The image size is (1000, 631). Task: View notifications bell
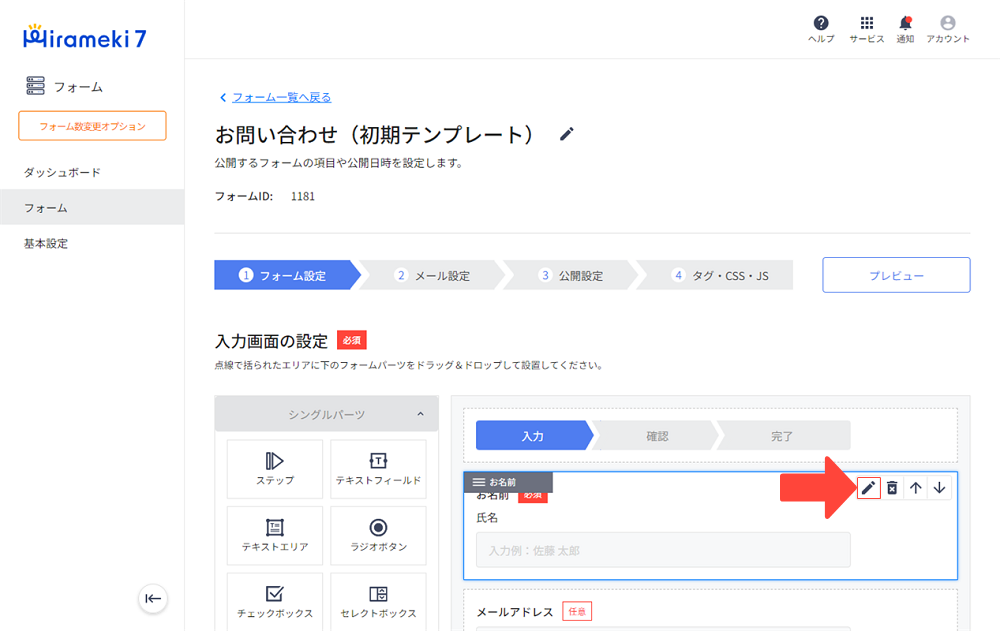[905, 29]
